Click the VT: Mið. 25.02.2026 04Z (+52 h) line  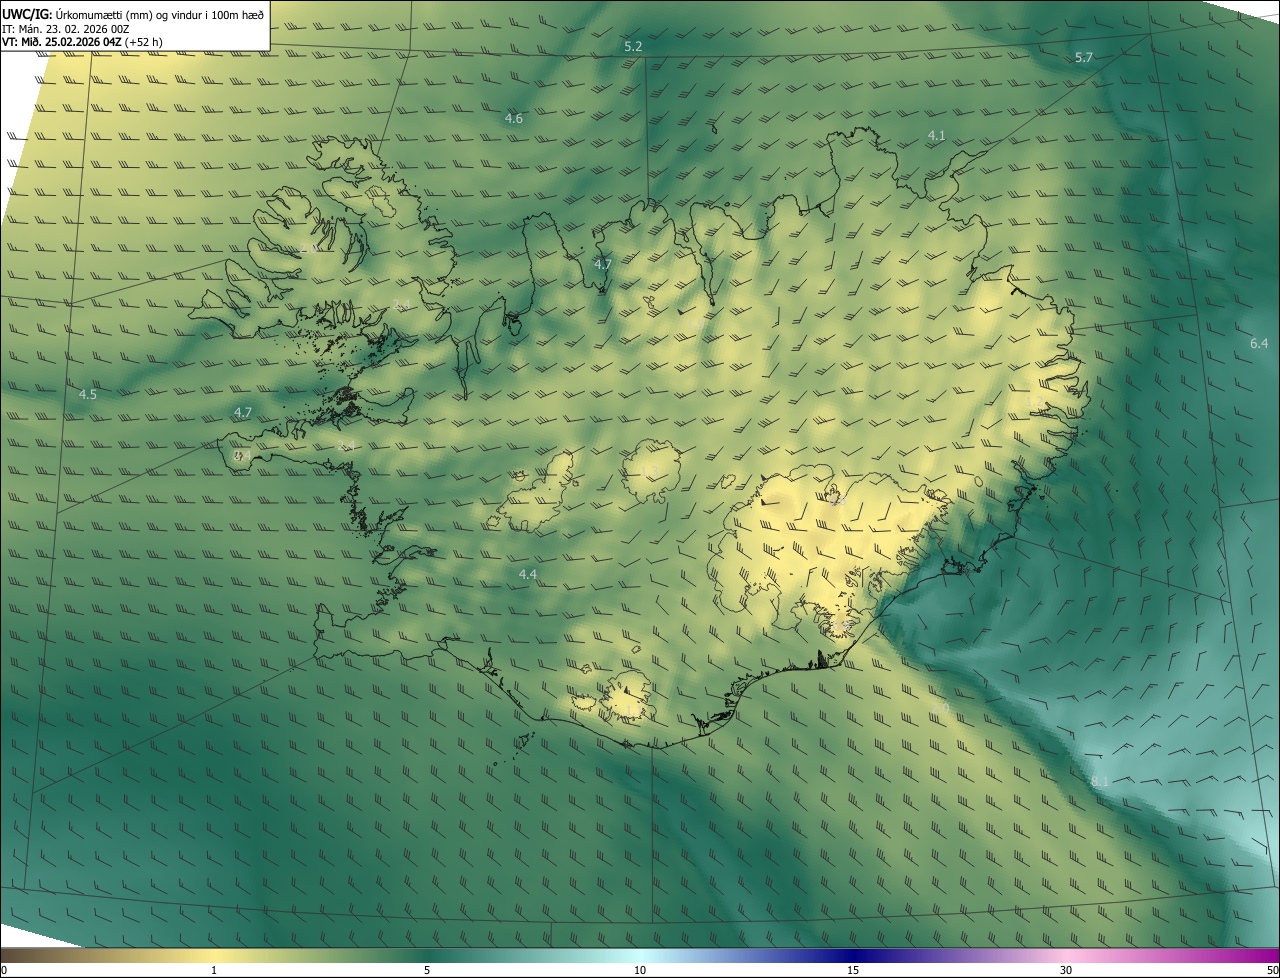[x=82, y=42]
